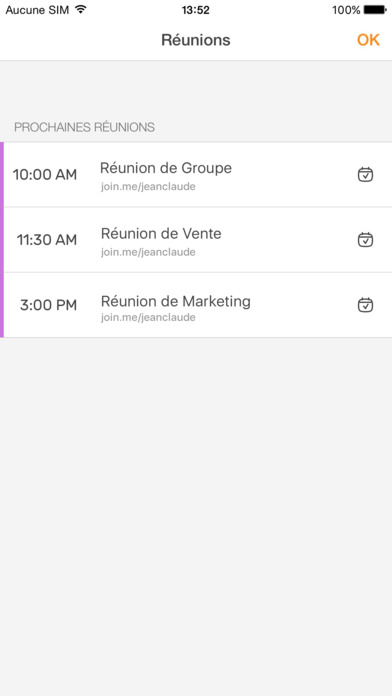Select the 3:00 PM time entry

pos(48,305)
